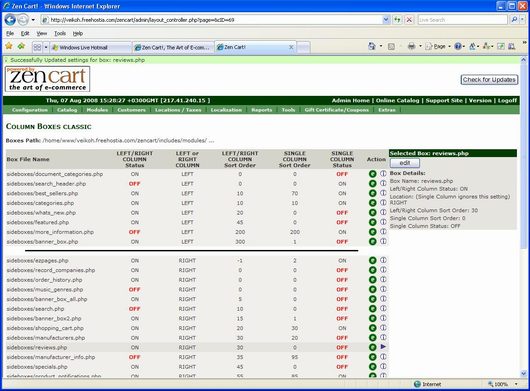
Task: Click the sideboxes/manufacturers.php row text
Action: [x=46, y=338]
